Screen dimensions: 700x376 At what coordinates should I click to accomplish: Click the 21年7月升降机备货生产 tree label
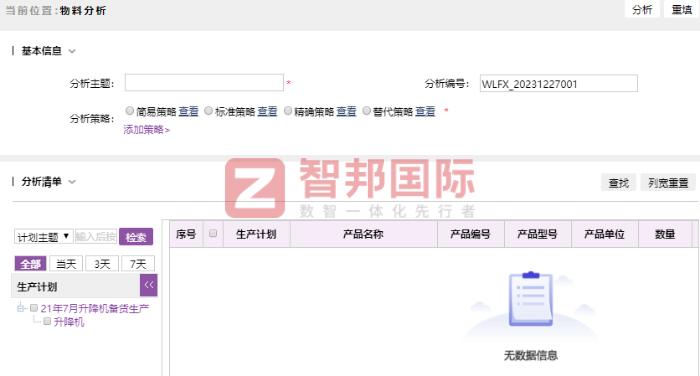tap(95, 309)
